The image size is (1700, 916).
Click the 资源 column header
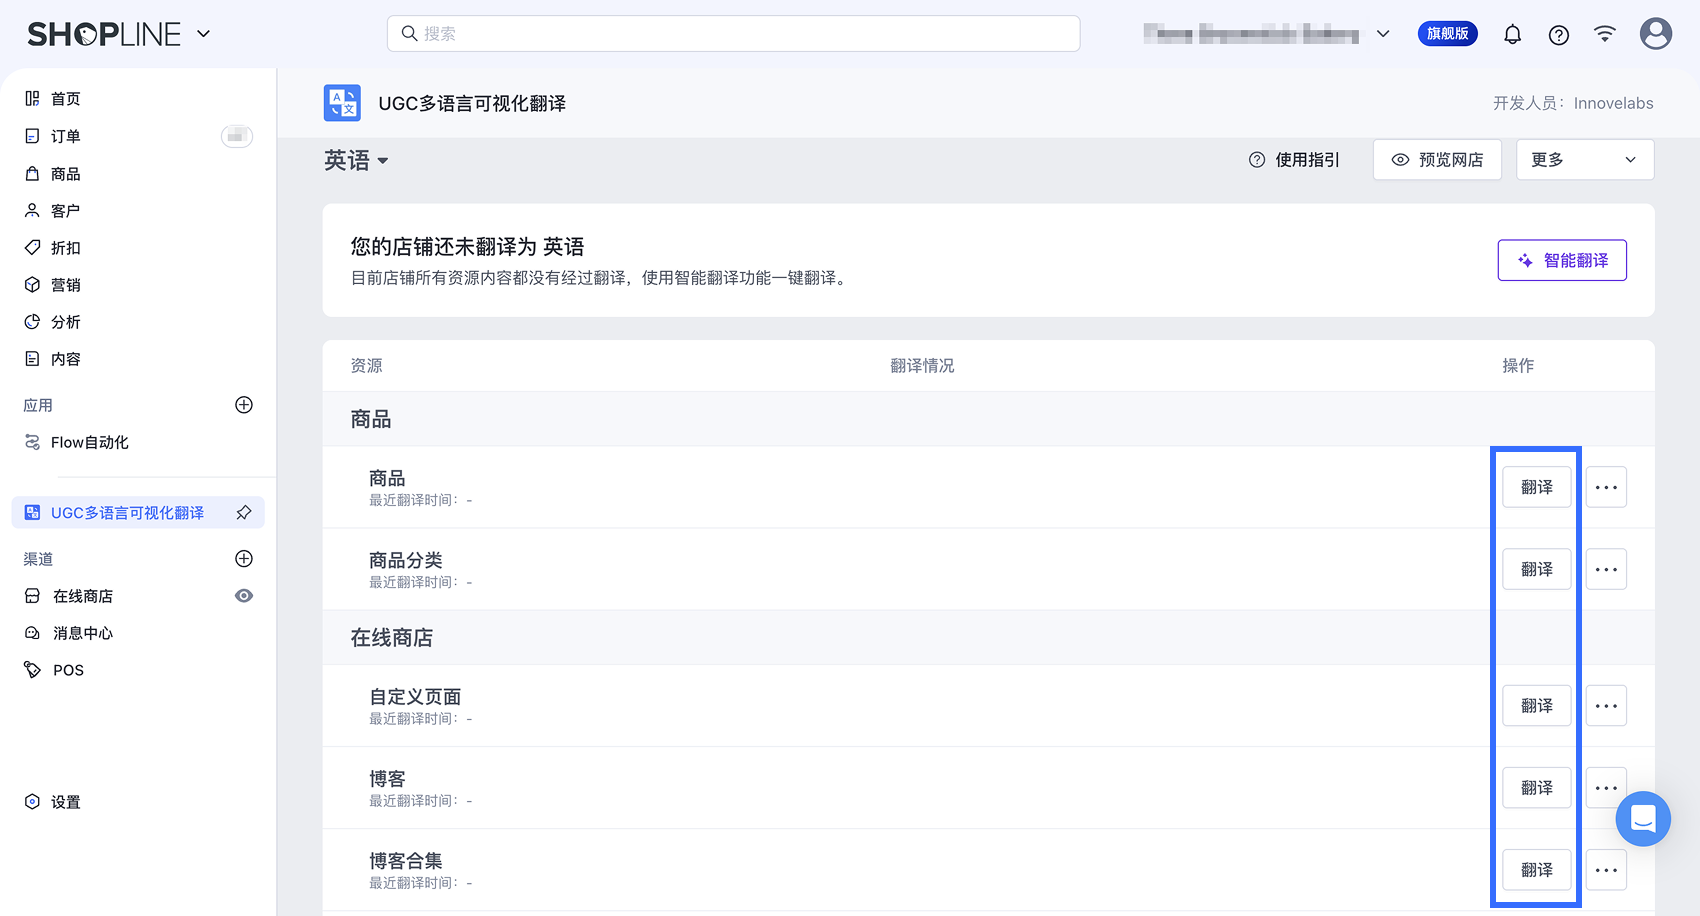pyautogui.click(x=366, y=366)
